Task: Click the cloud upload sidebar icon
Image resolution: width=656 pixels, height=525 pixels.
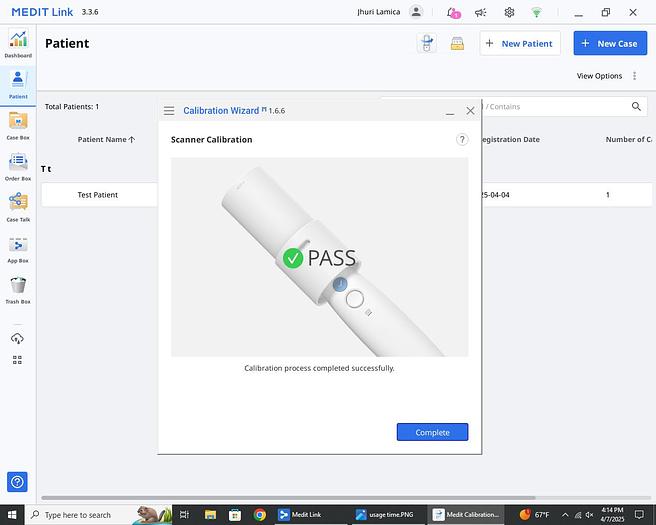Action: point(17,339)
